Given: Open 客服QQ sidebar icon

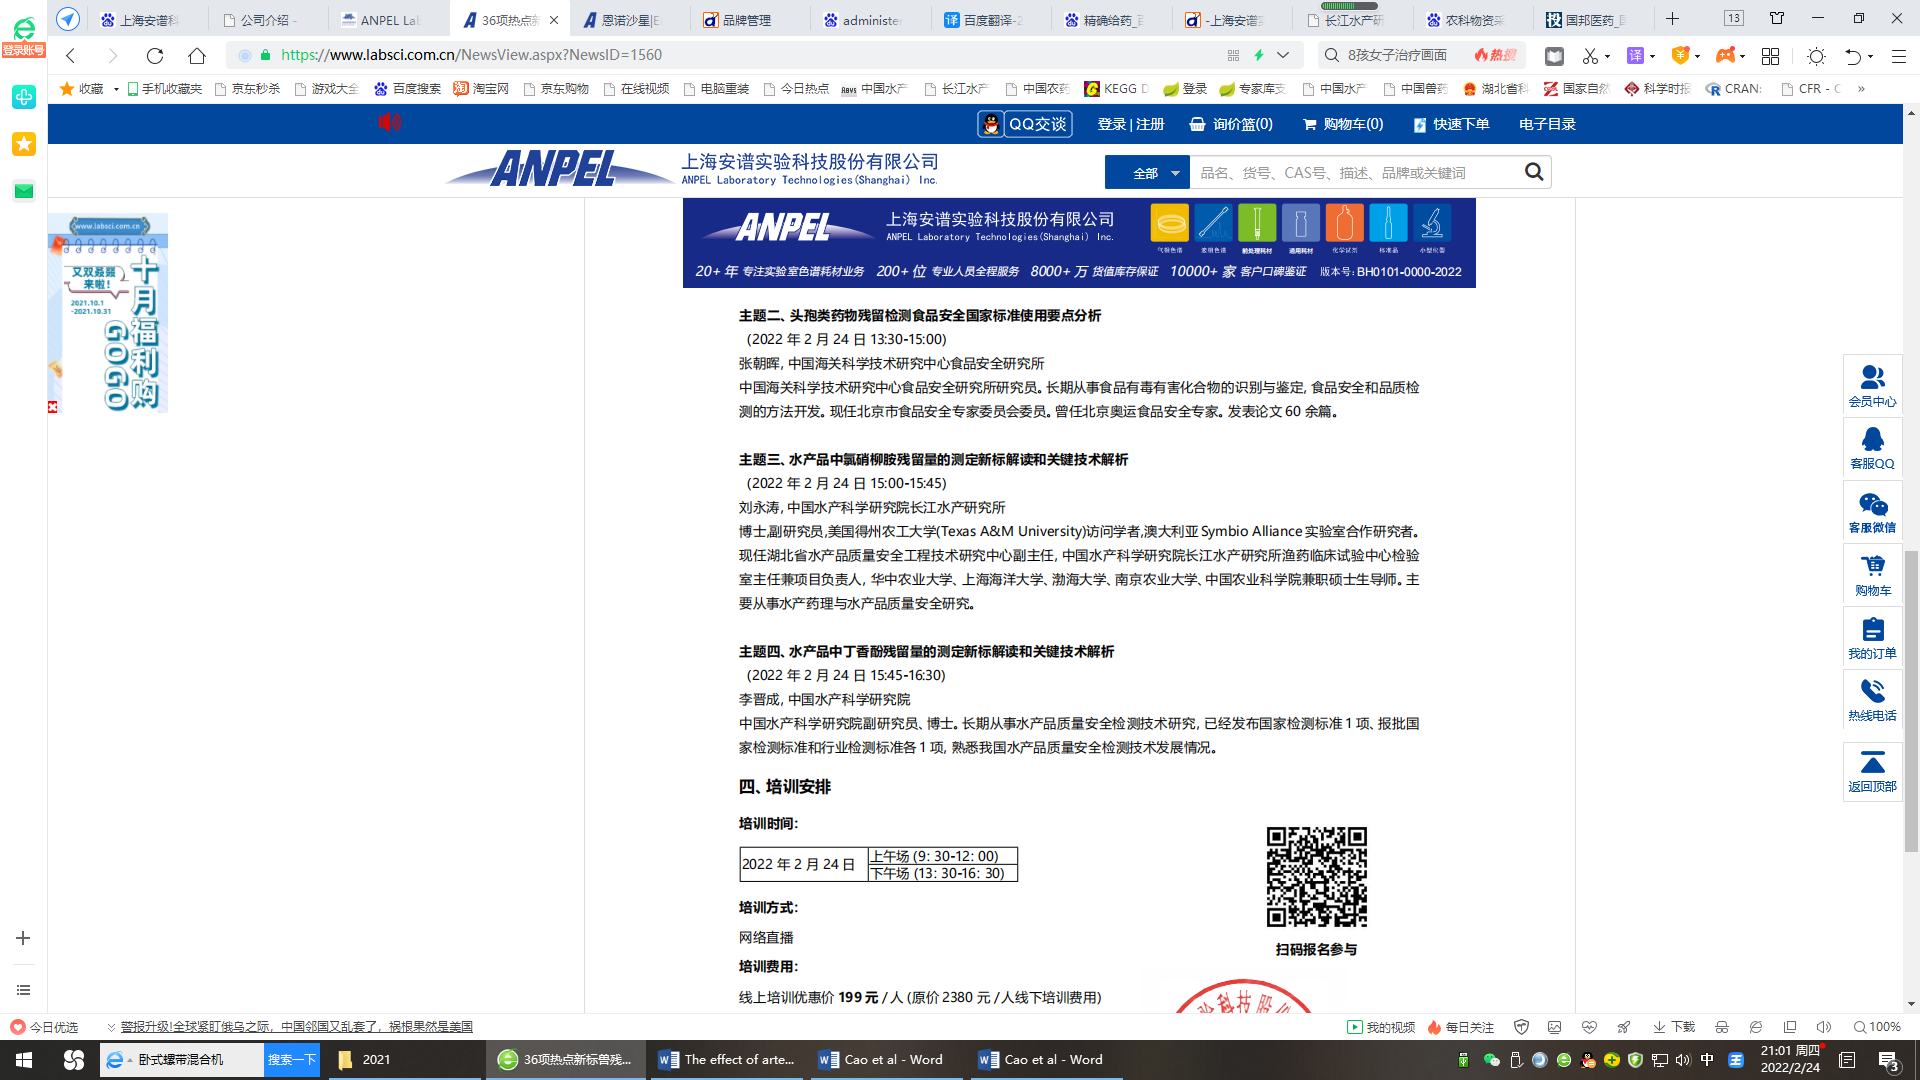Looking at the screenshot, I should tap(1872, 448).
